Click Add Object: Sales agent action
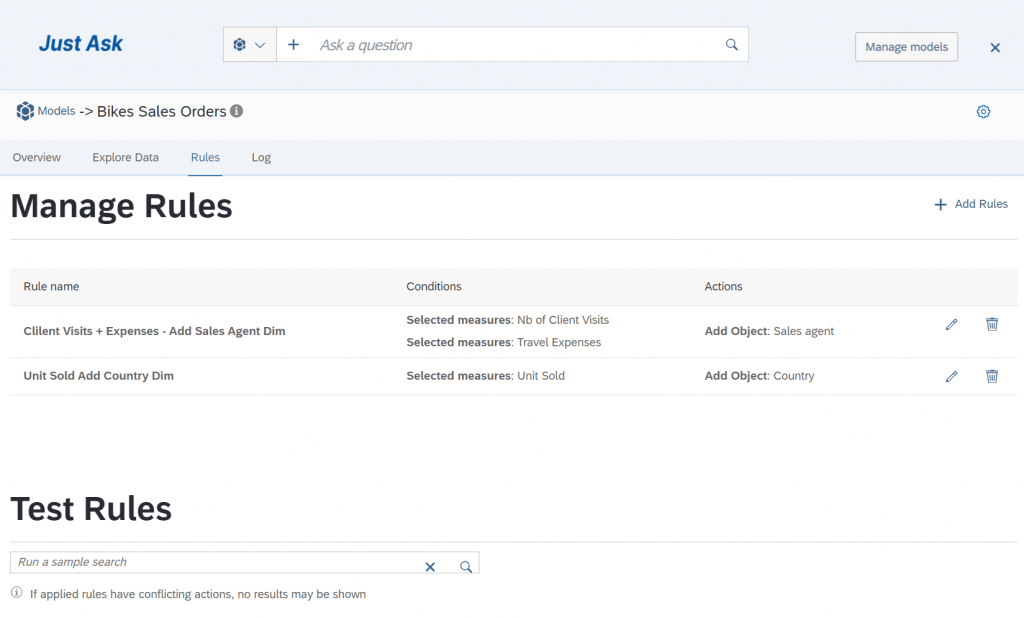 pyautogui.click(x=769, y=331)
